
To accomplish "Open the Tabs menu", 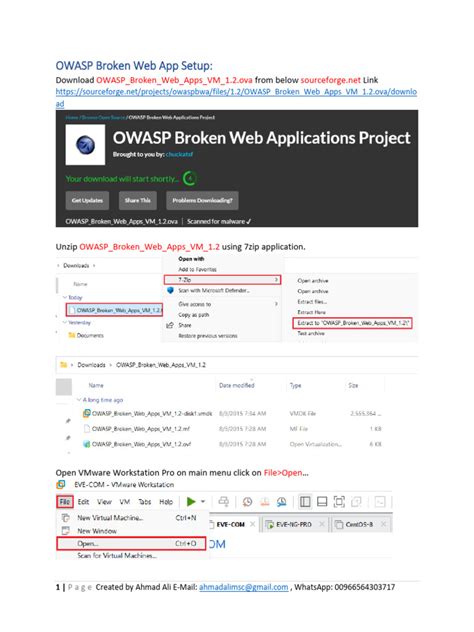I will [145, 502].
